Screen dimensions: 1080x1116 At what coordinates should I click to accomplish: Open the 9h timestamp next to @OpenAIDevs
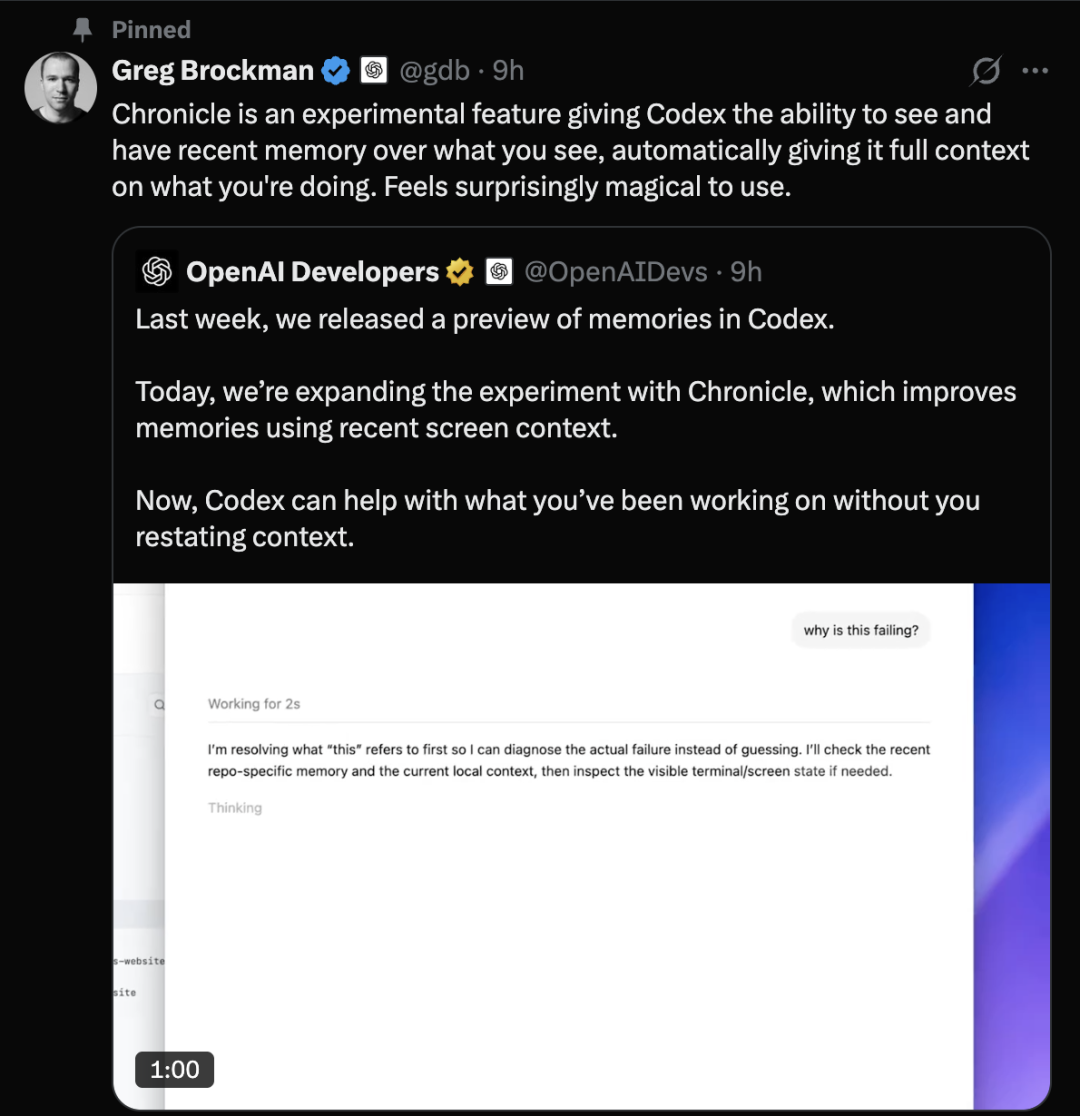[x=746, y=272]
